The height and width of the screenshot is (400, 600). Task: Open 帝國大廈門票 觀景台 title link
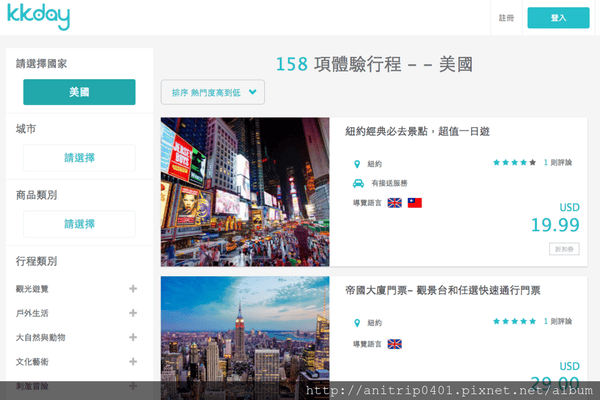click(443, 291)
